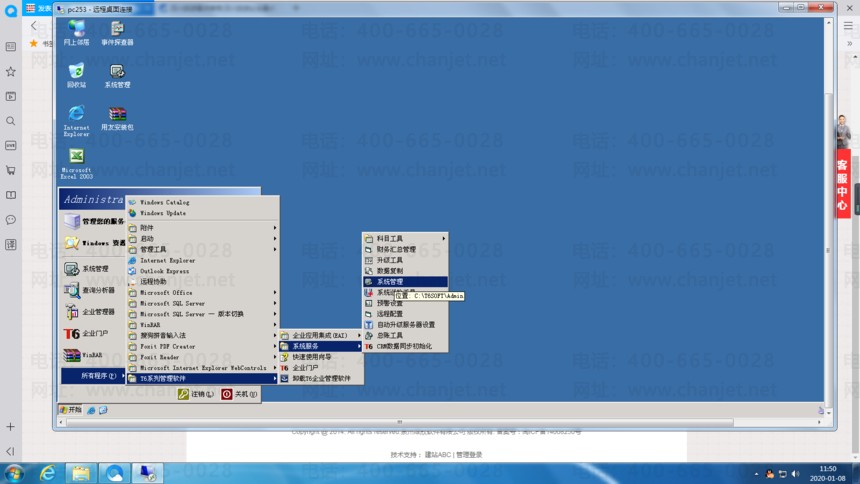860x484 pixels.
Task: Launch Internet Explorer from programs list
Action: point(202,260)
